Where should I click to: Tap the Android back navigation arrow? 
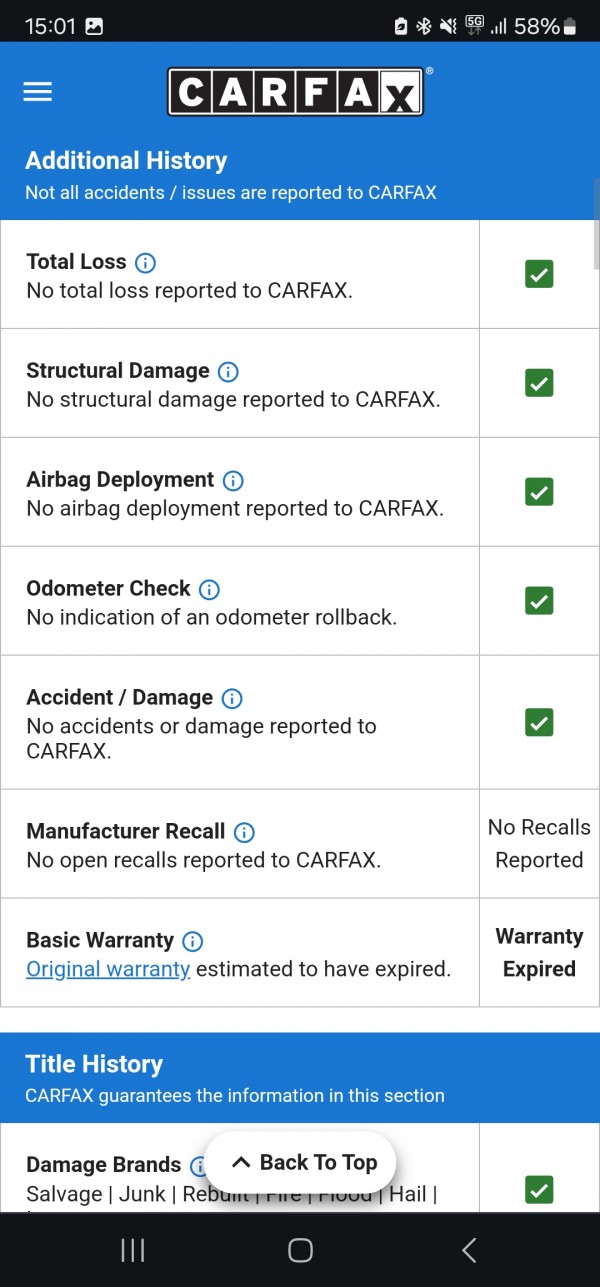pyautogui.click(x=468, y=1250)
